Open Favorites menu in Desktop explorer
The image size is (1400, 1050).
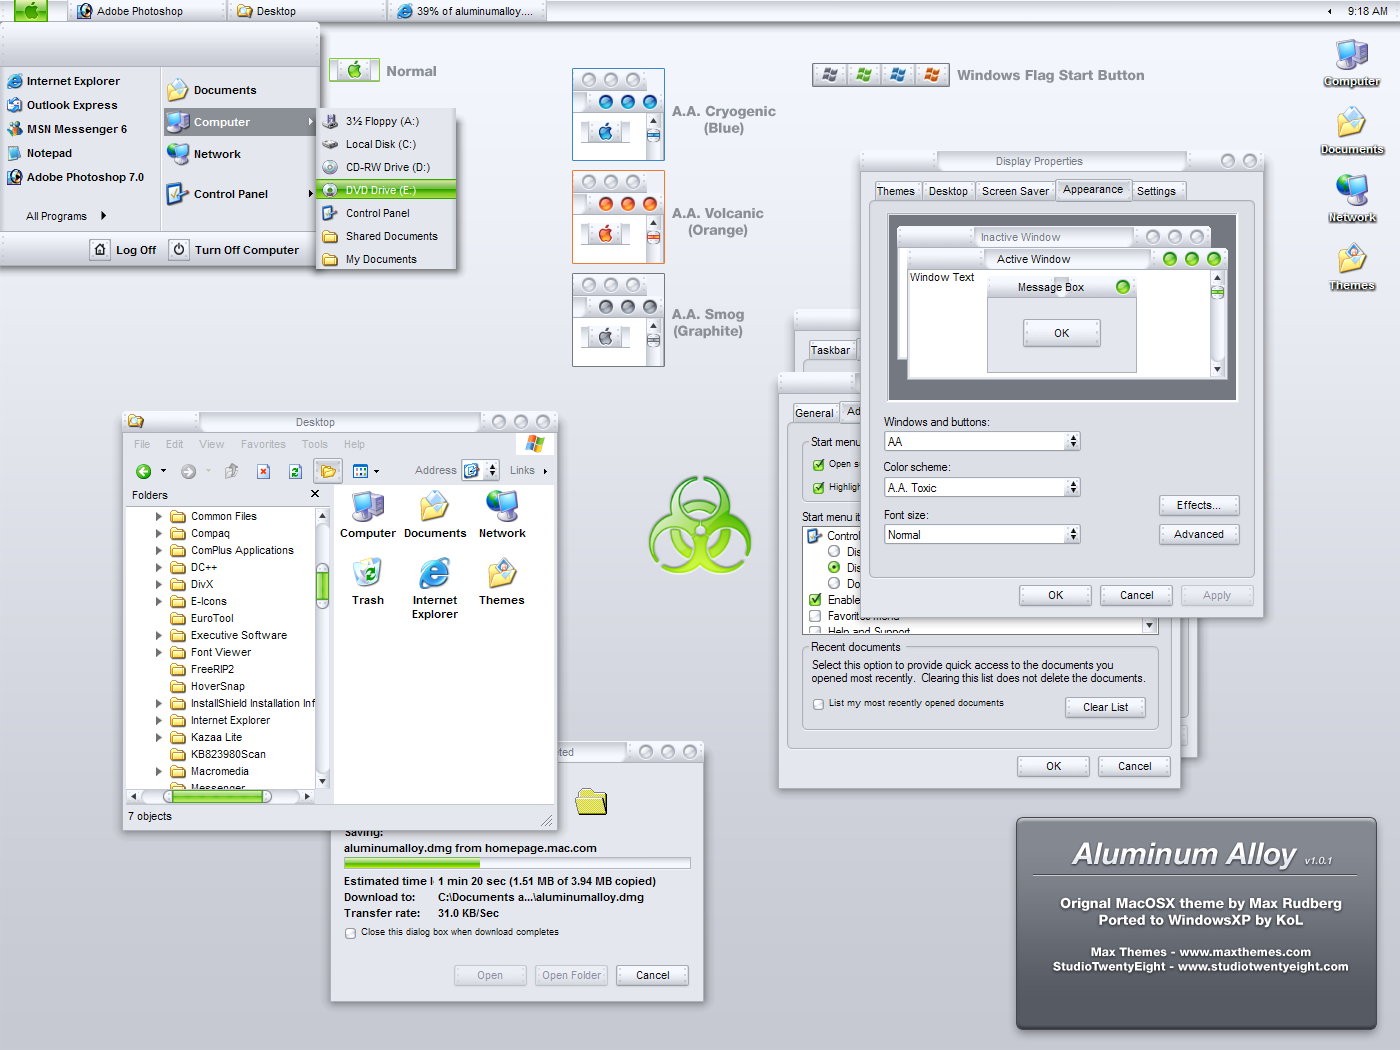tap(263, 444)
